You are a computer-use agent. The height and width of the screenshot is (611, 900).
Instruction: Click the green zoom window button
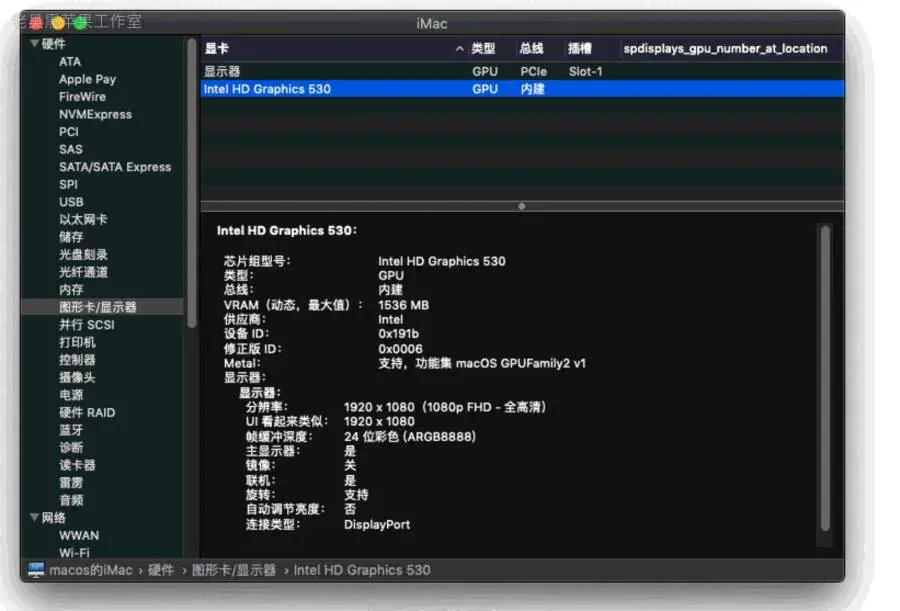80,23
